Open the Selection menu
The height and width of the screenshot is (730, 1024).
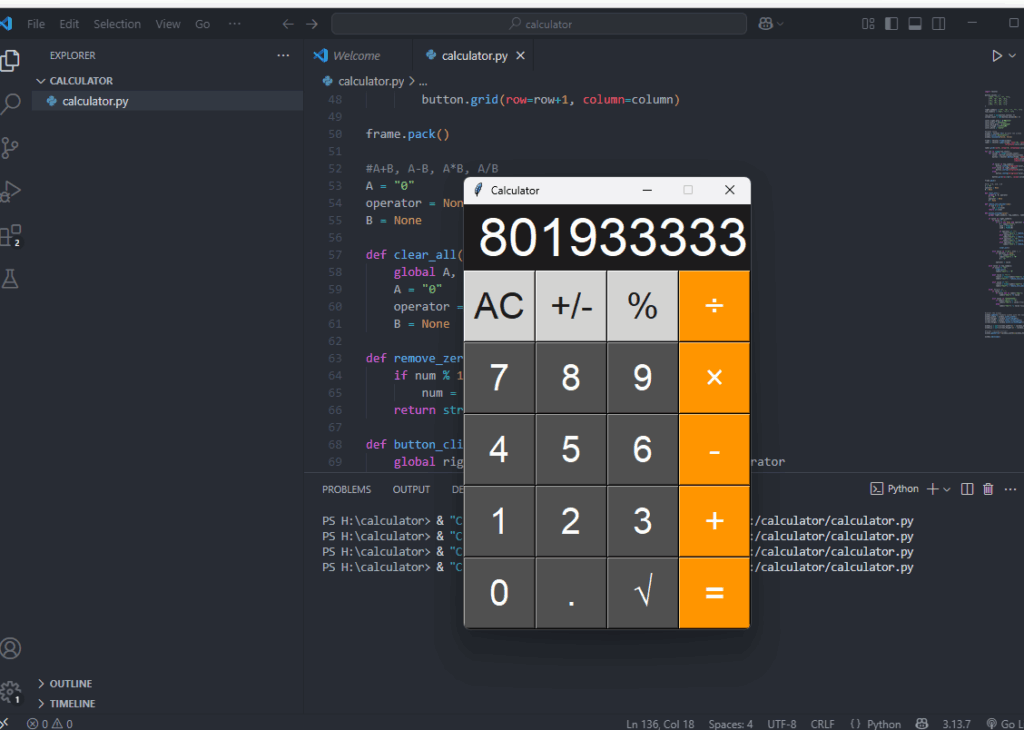click(x=117, y=24)
